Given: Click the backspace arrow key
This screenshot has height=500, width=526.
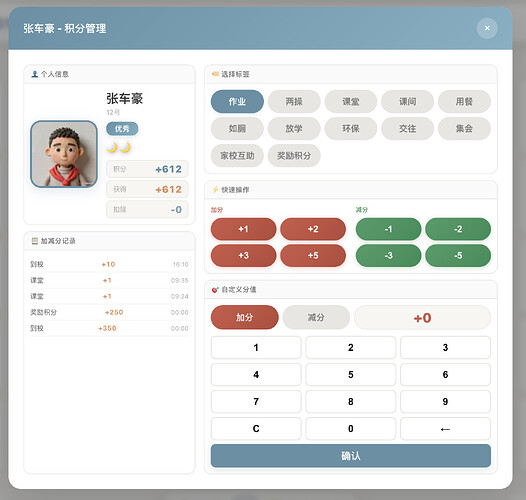Looking at the screenshot, I should (x=445, y=429).
